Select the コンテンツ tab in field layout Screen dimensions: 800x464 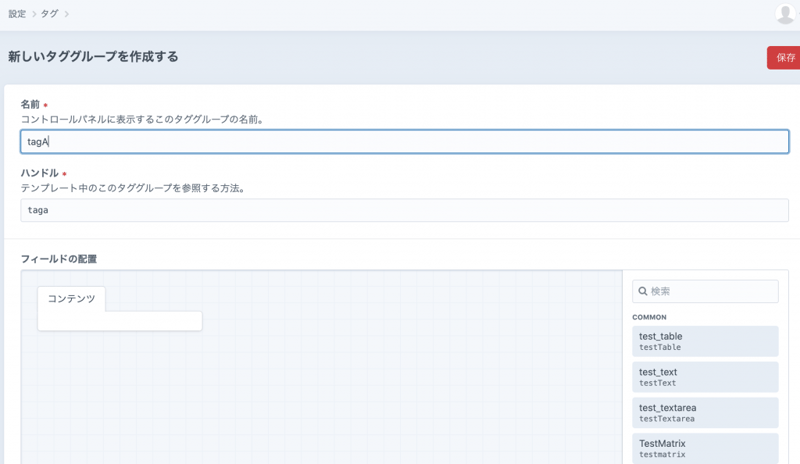coord(71,299)
